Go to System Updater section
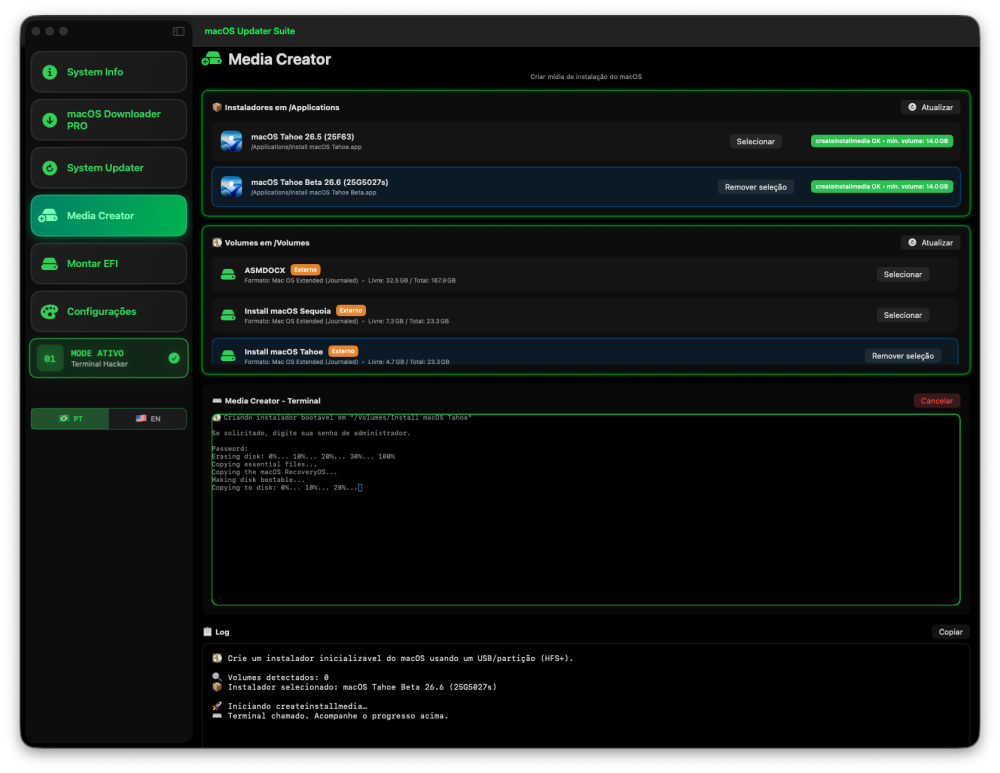The width and height of the screenshot is (1000, 773). (x=108, y=168)
